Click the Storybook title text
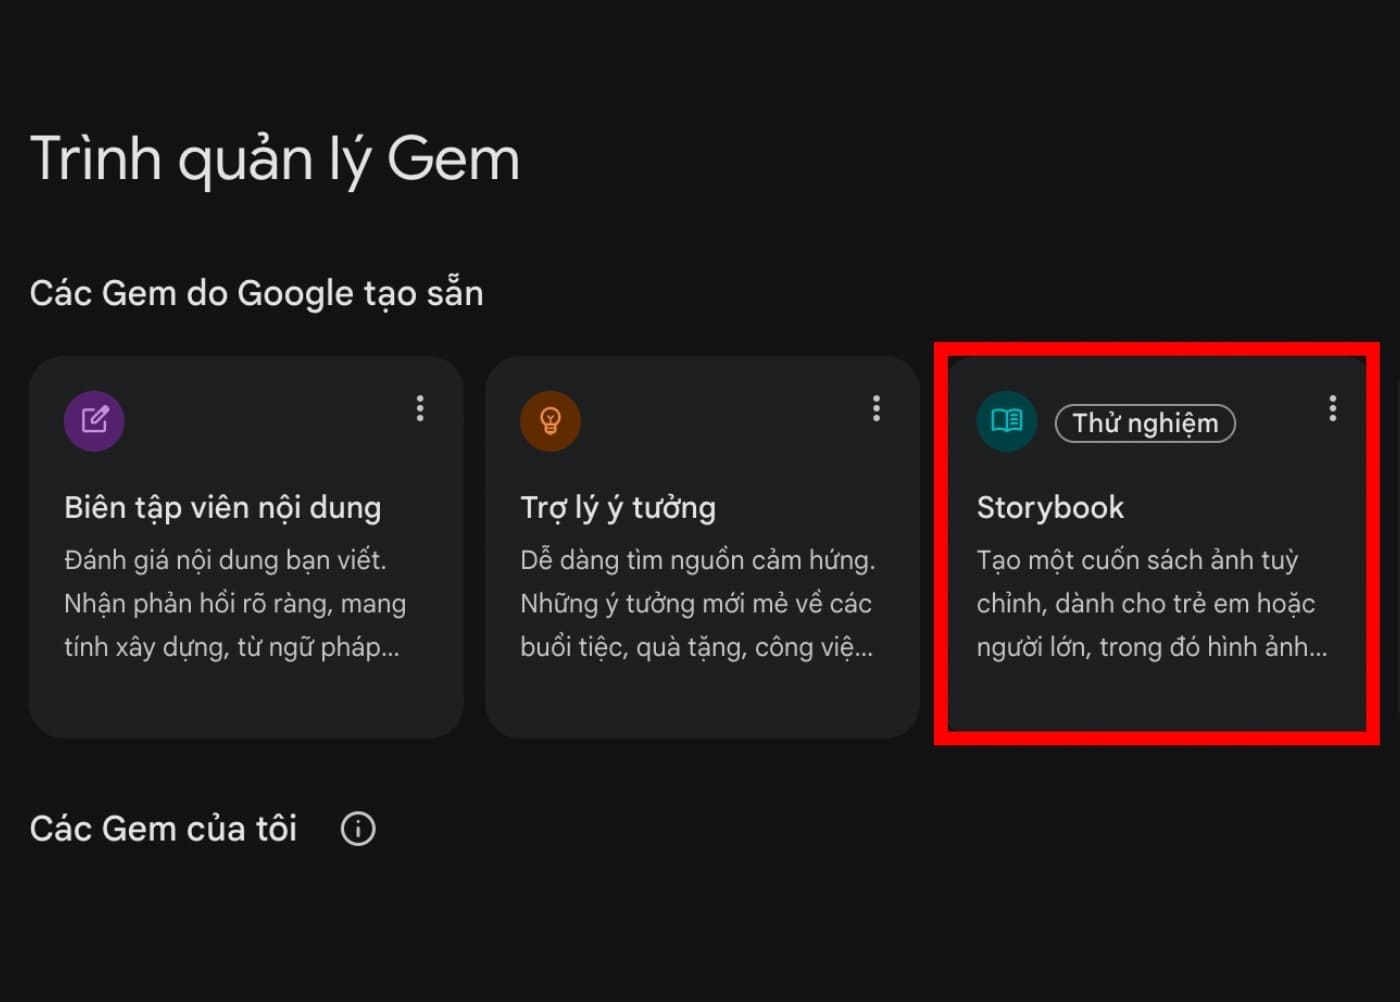Image resolution: width=1400 pixels, height=1002 pixels. [x=1050, y=507]
